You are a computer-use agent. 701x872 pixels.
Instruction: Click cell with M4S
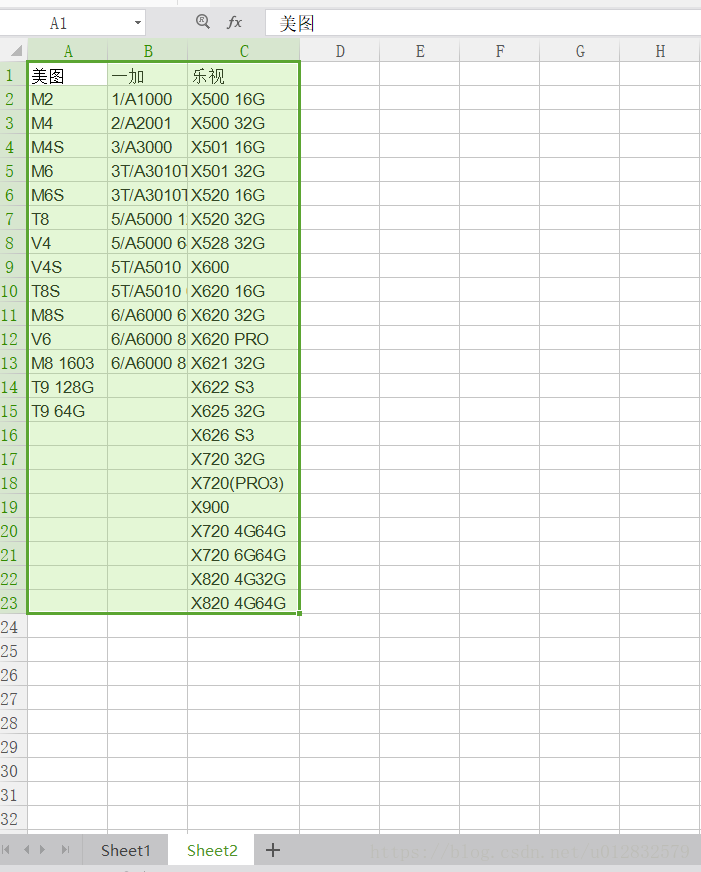tap(68, 147)
